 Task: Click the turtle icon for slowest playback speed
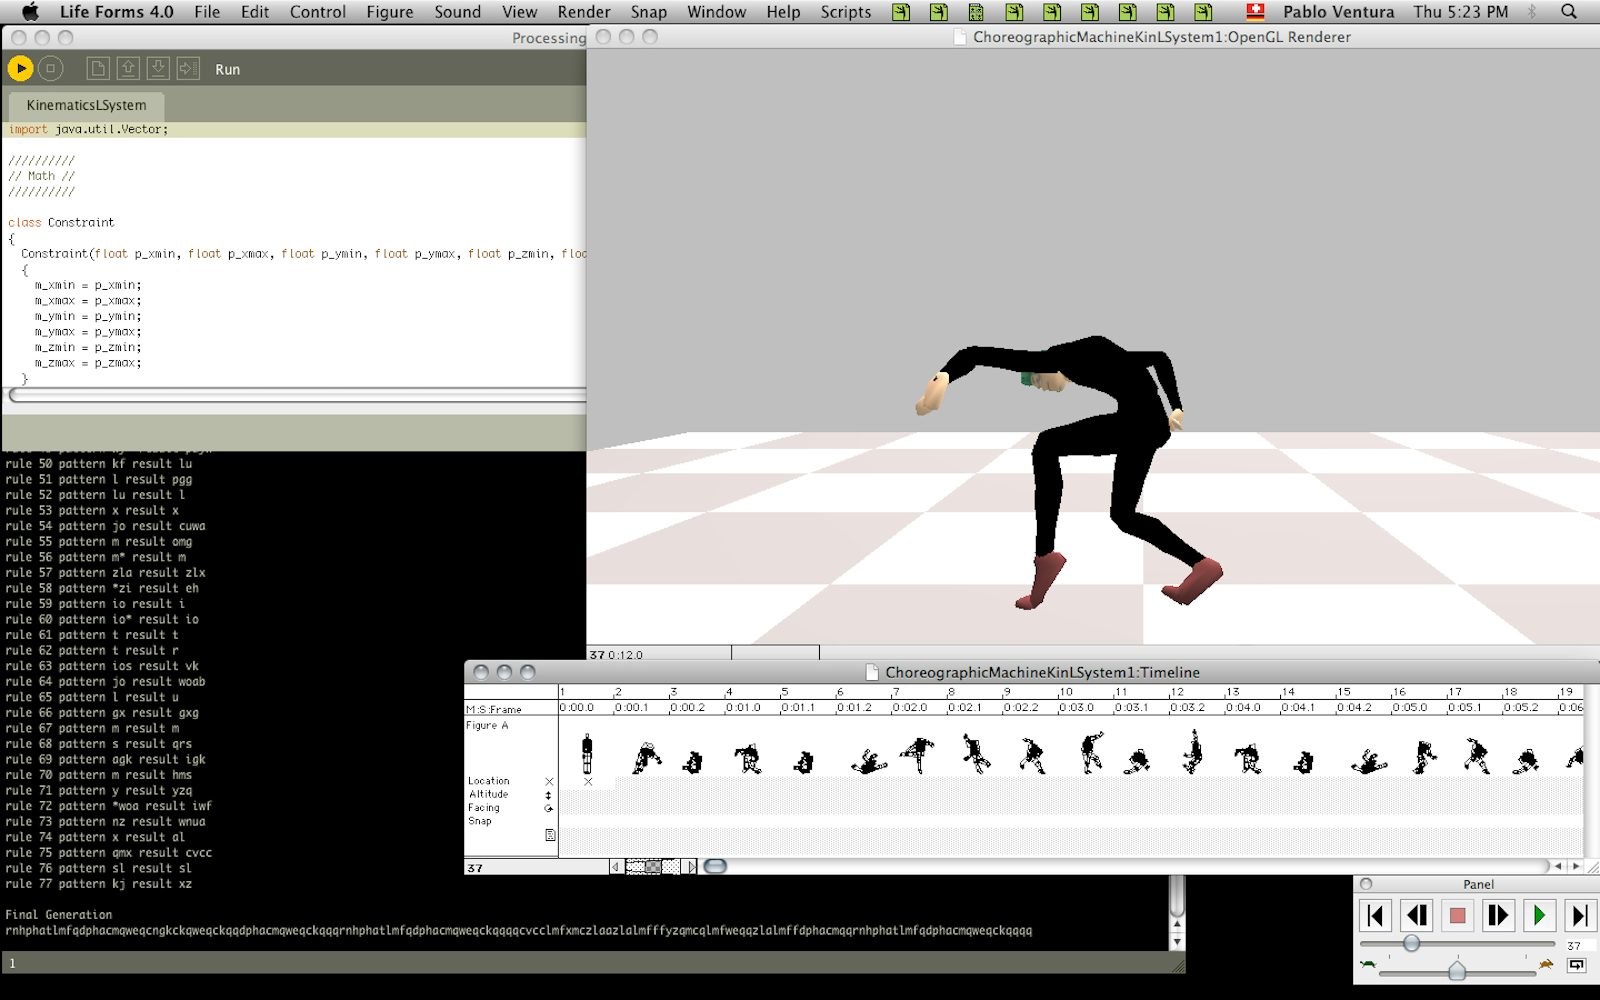click(x=1367, y=964)
